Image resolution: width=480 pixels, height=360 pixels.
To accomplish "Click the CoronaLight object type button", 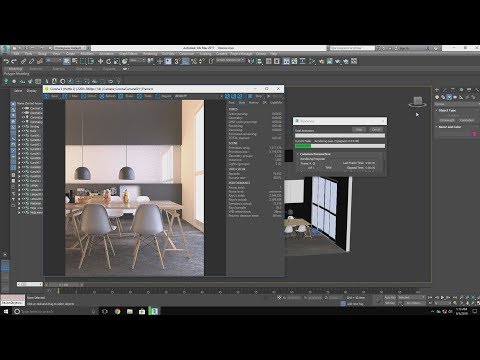I will pyautogui.click(x=447, y=120).
